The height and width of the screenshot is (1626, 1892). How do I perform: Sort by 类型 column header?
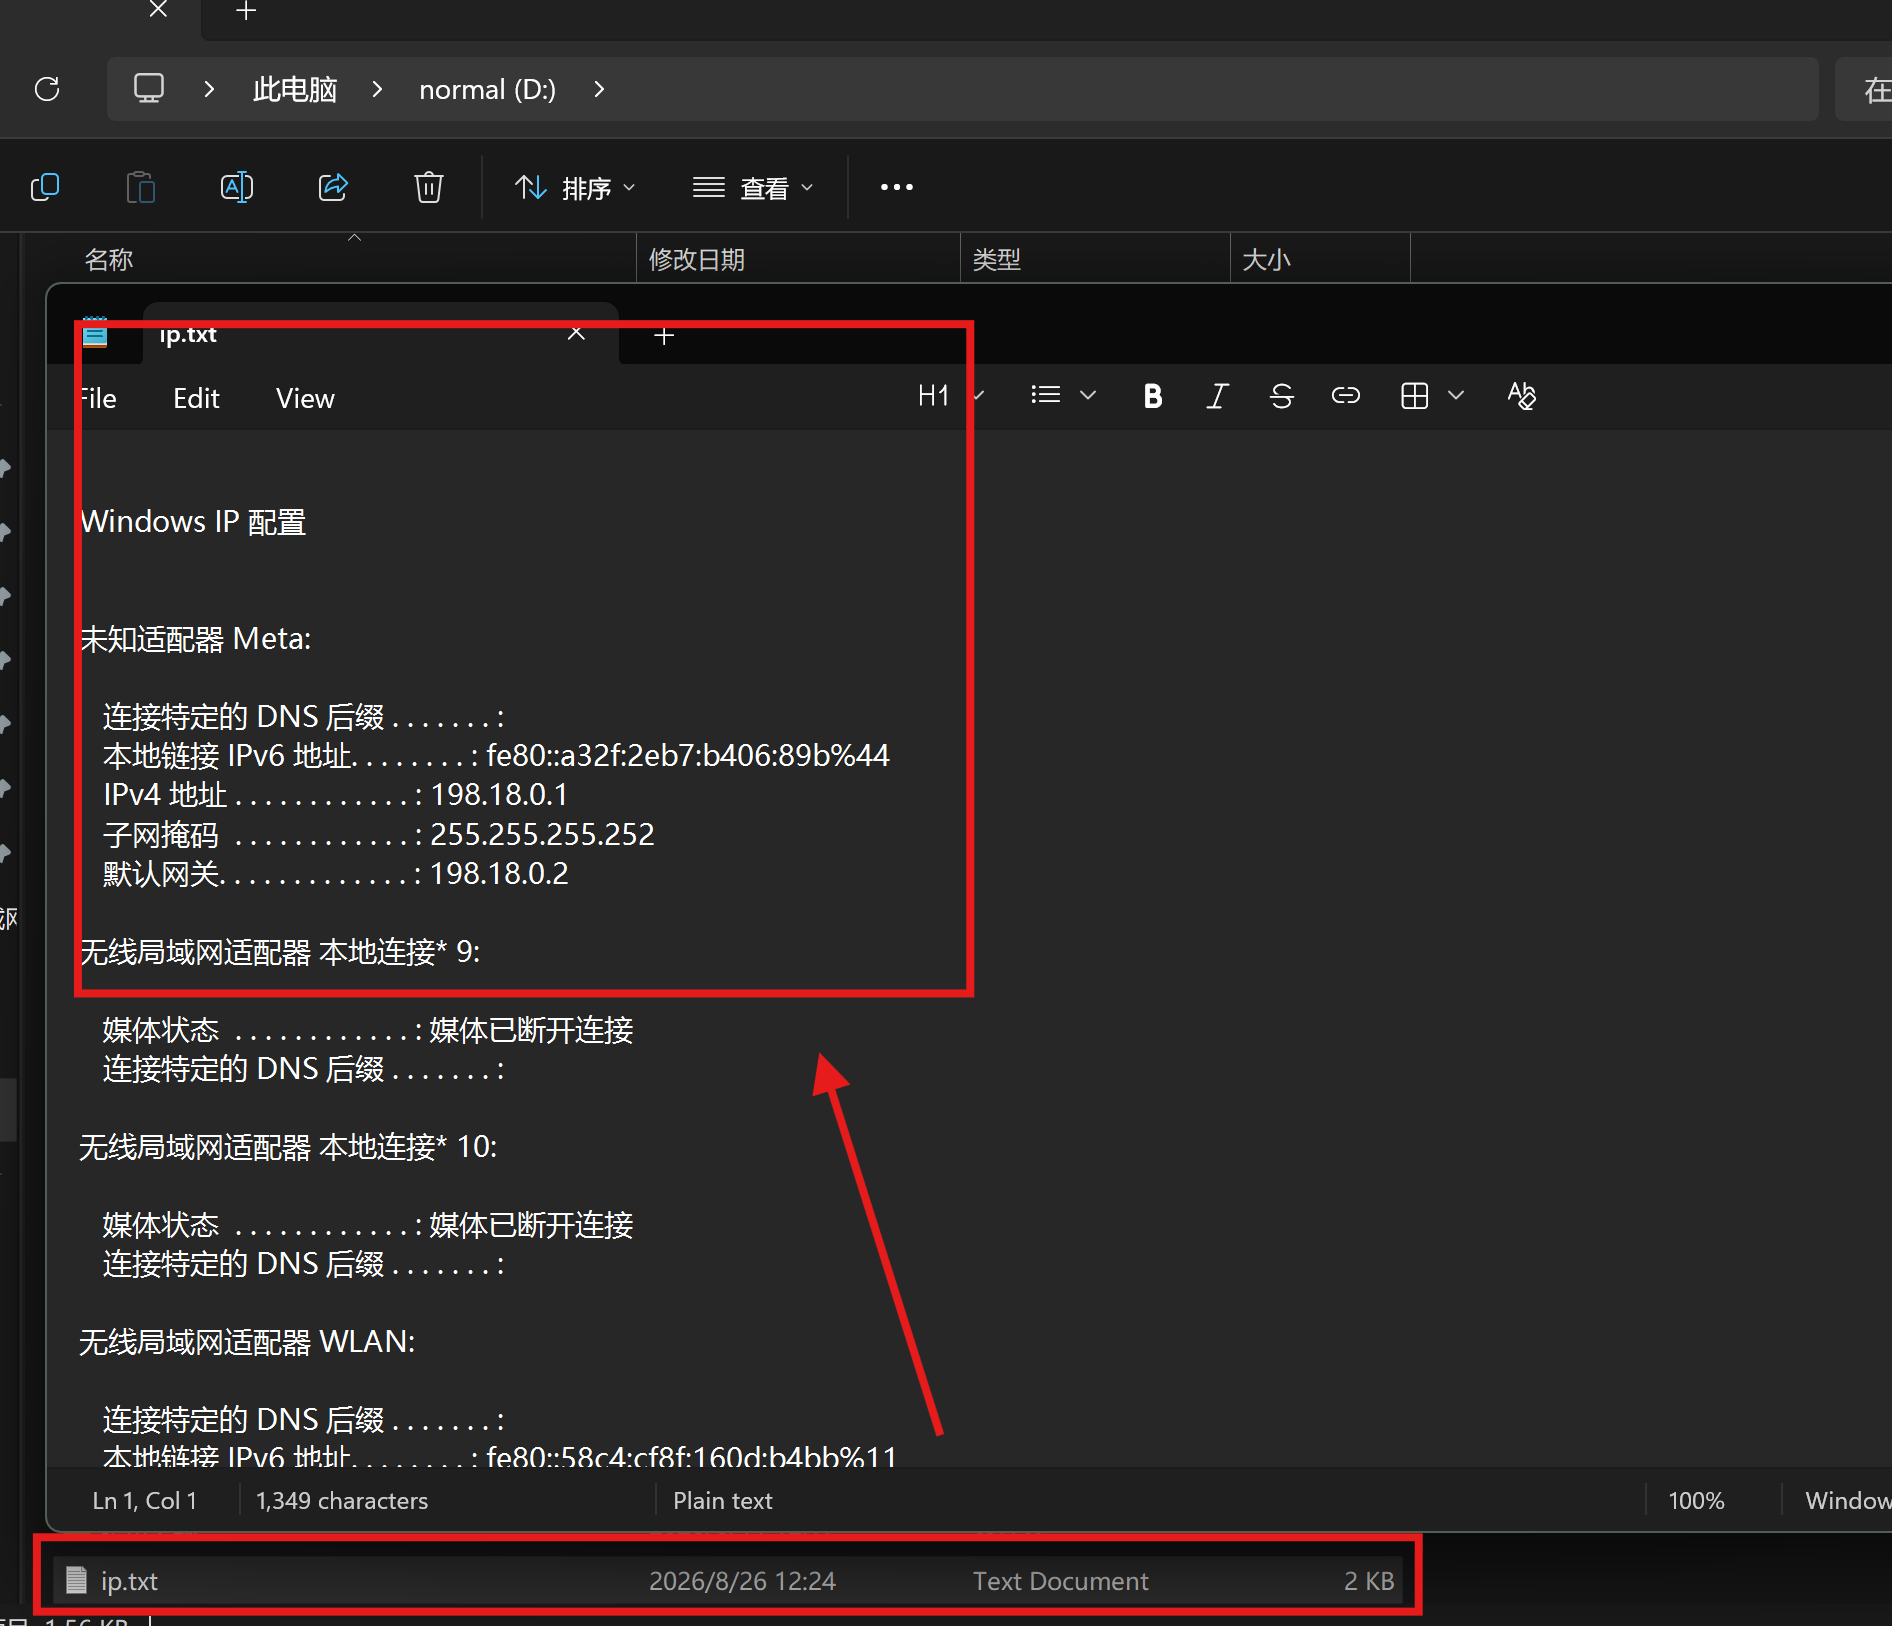997,260
